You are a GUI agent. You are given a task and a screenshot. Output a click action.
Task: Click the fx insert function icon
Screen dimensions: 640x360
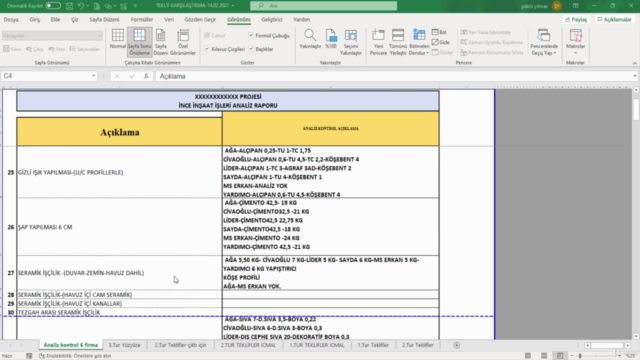pyautogui.click(x=146, y=76)
